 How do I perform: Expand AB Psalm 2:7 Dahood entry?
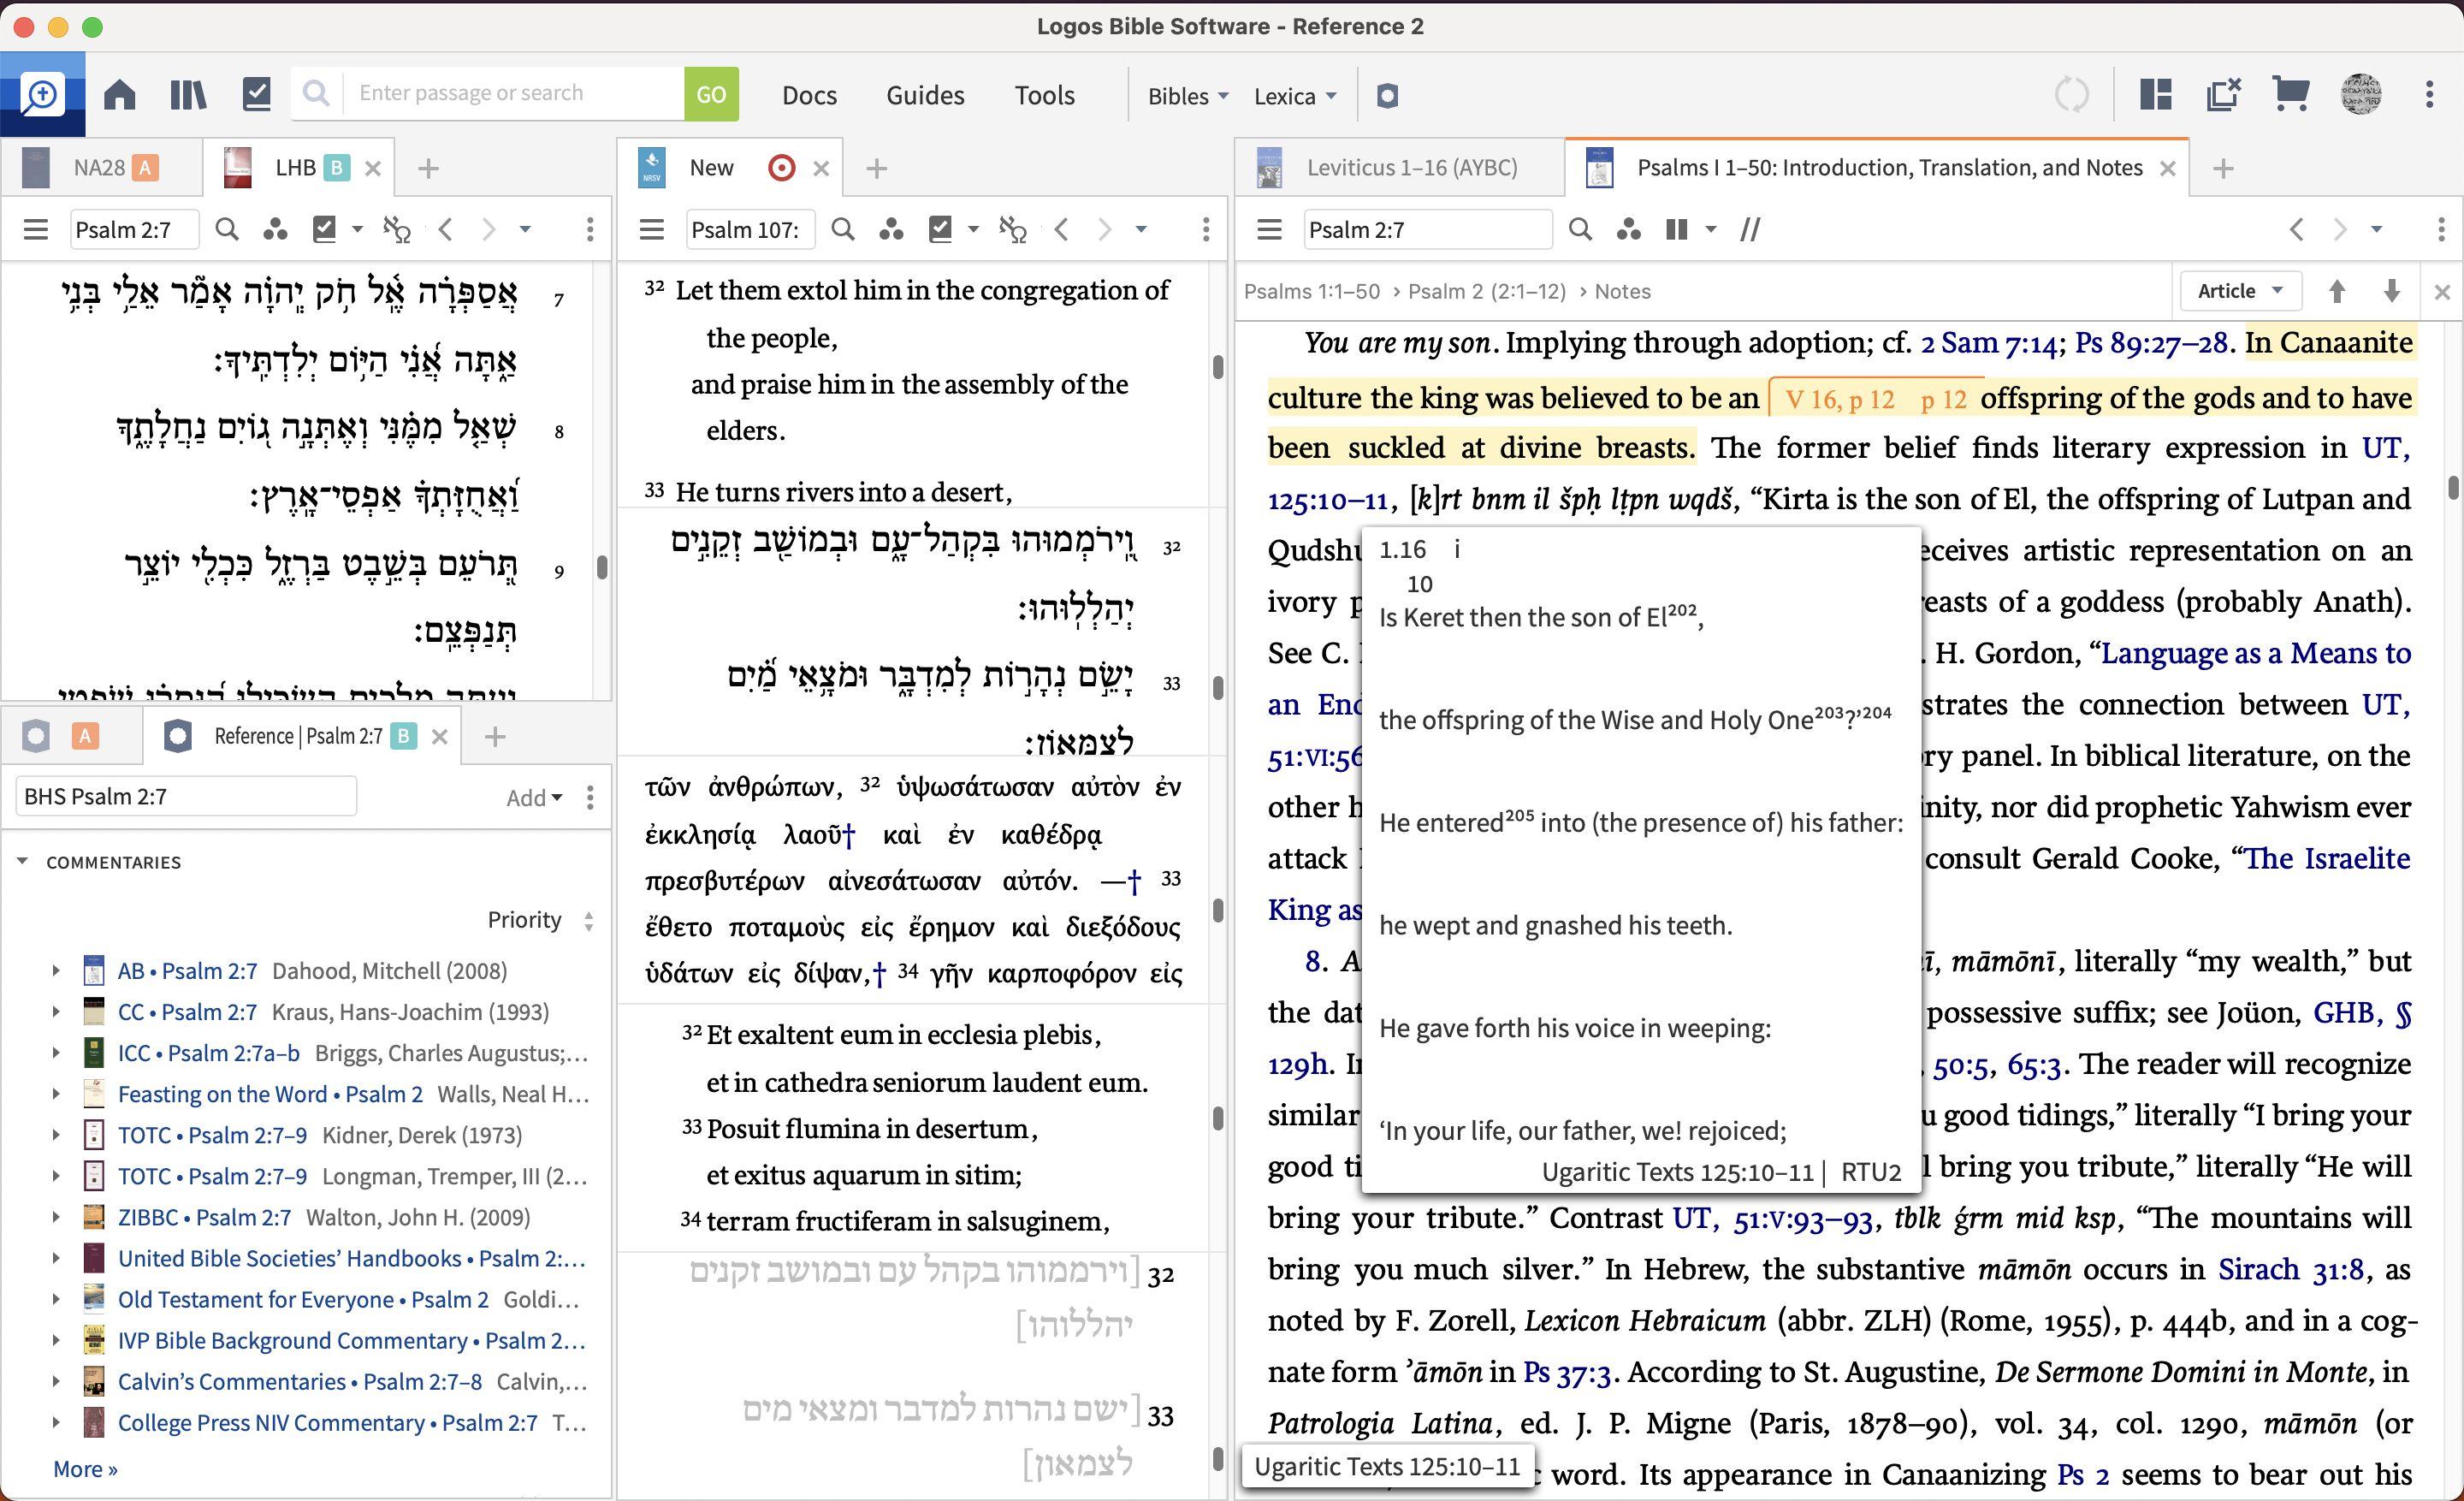click(56, 971)
